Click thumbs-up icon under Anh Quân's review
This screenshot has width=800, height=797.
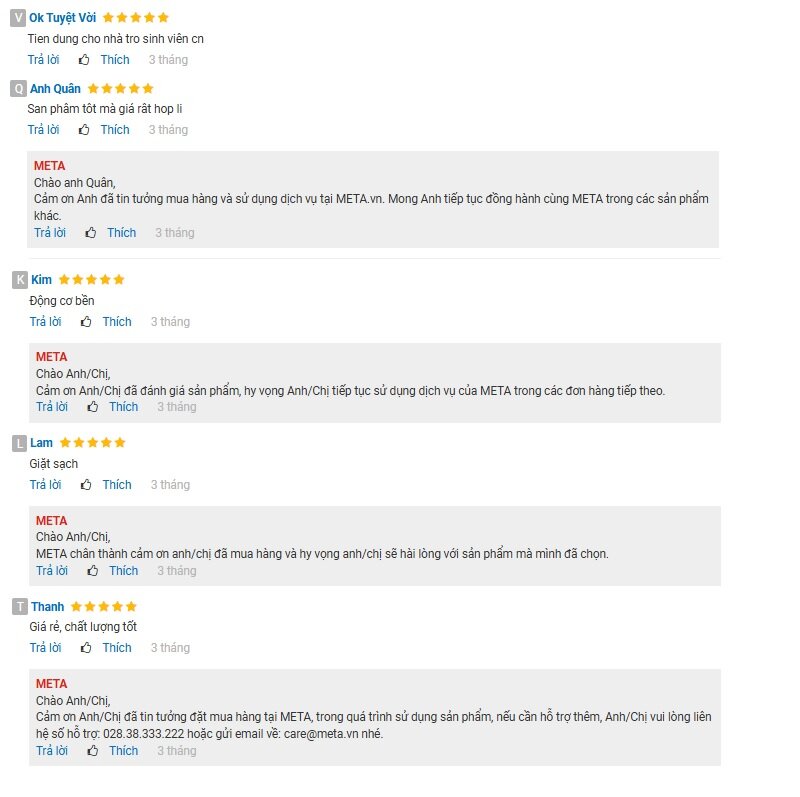pos(84,130)
